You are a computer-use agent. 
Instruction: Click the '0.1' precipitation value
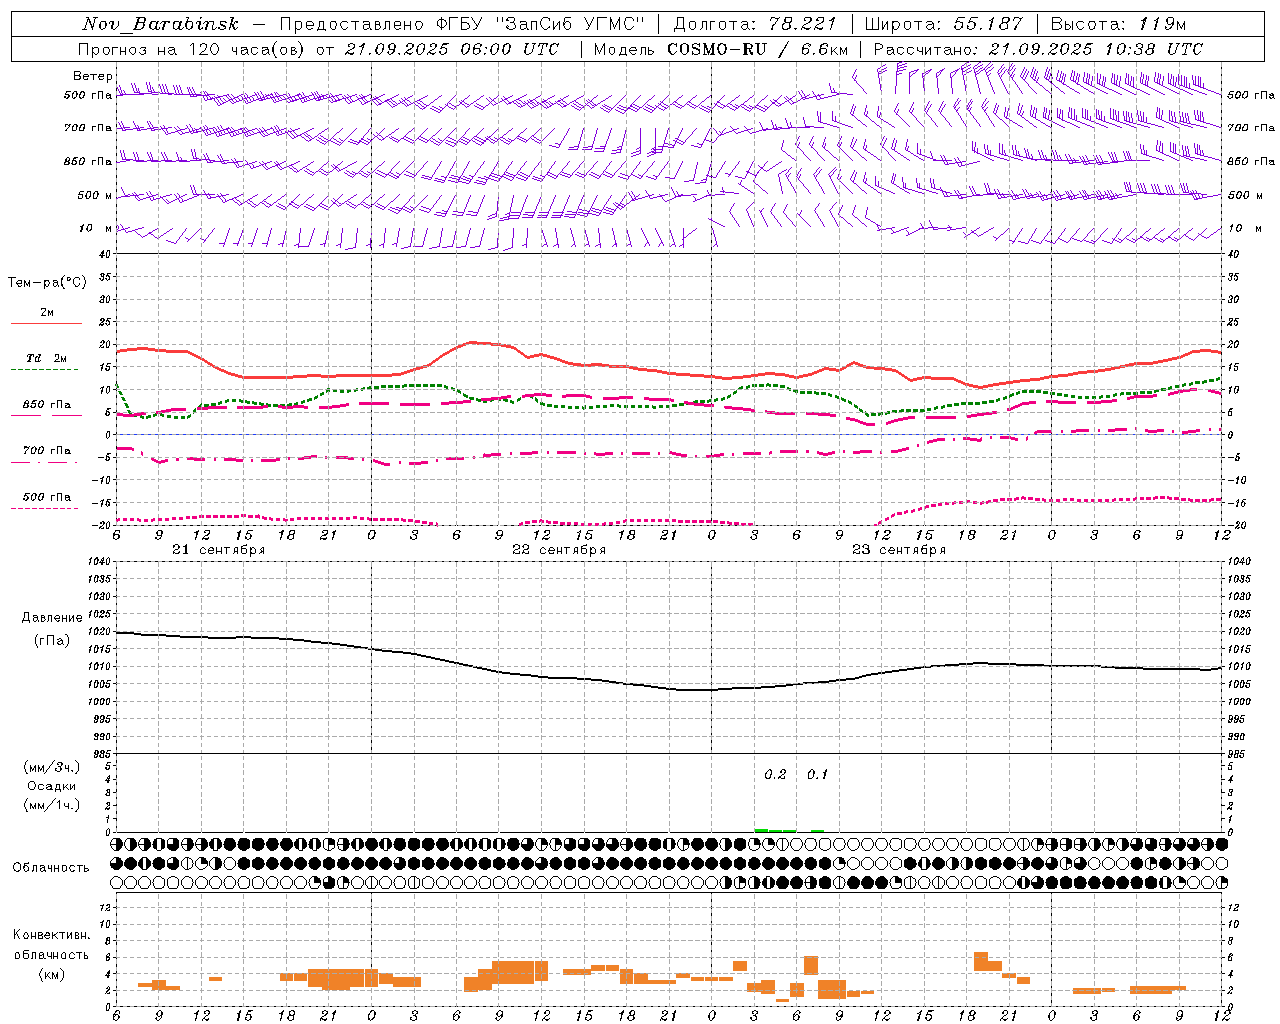(817, 775)
